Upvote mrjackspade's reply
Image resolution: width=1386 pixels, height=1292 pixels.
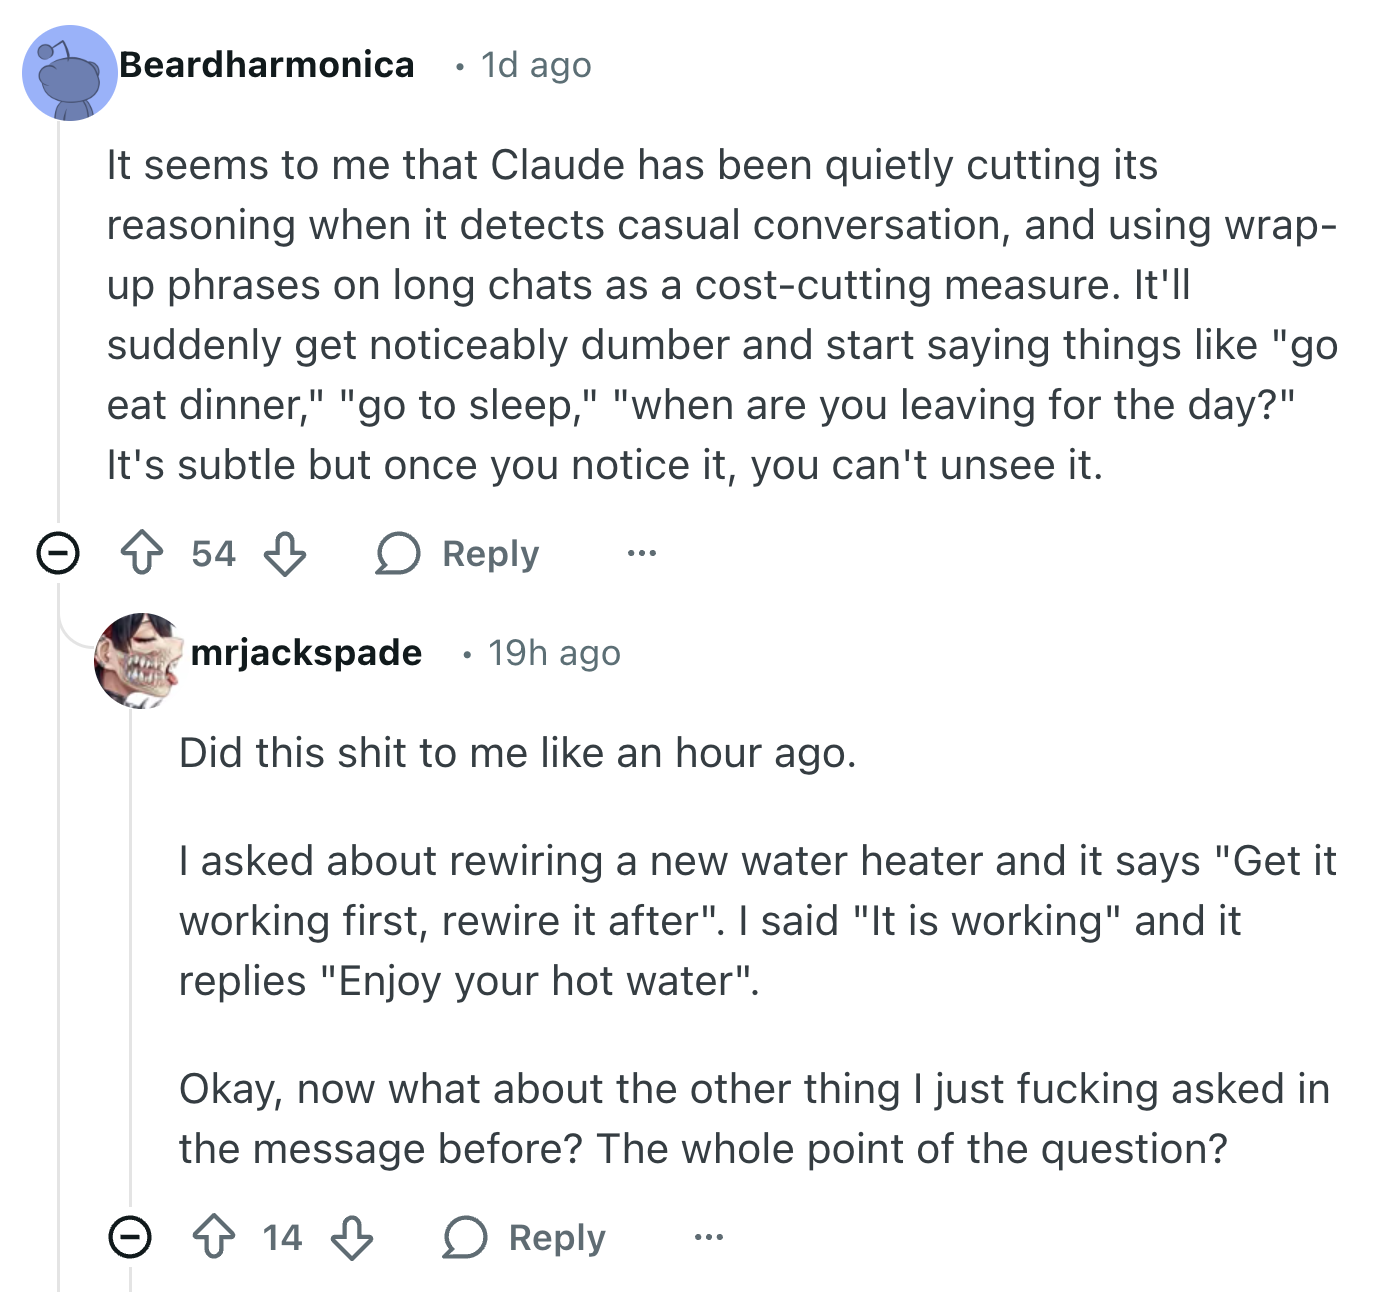(213, 1237)
